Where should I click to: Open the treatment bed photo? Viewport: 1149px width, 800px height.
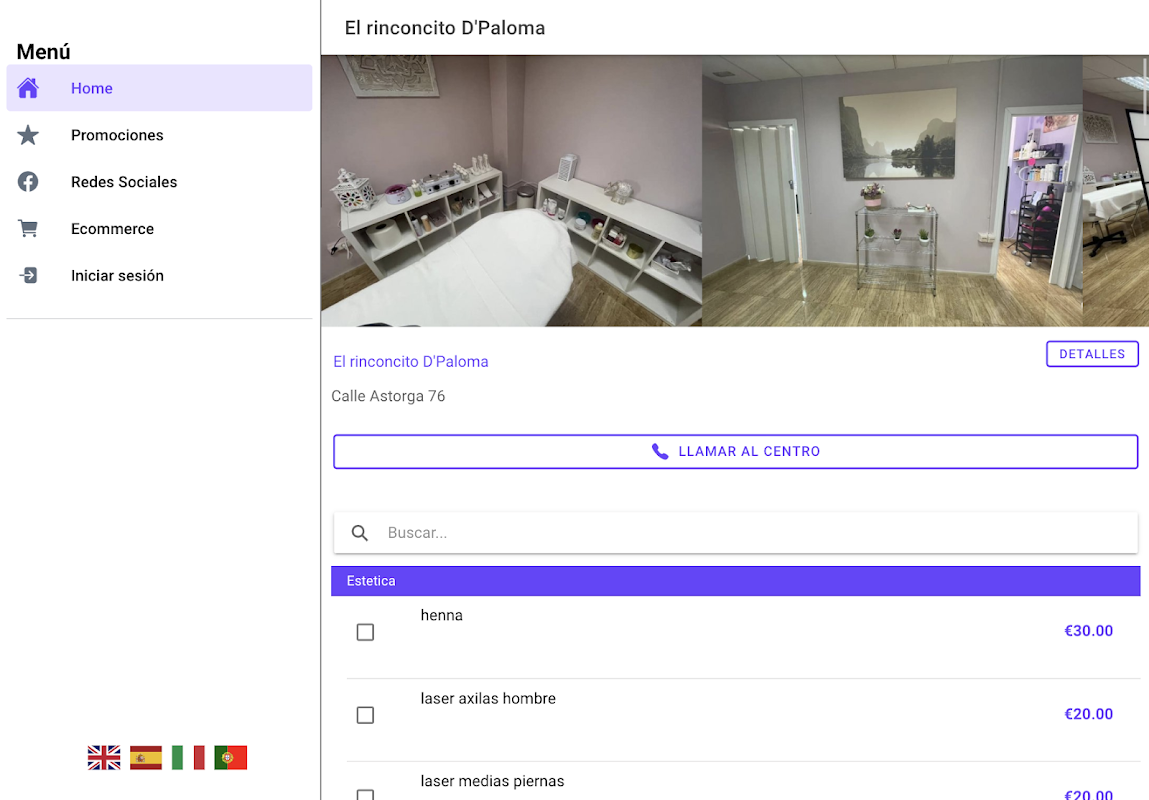511,191
